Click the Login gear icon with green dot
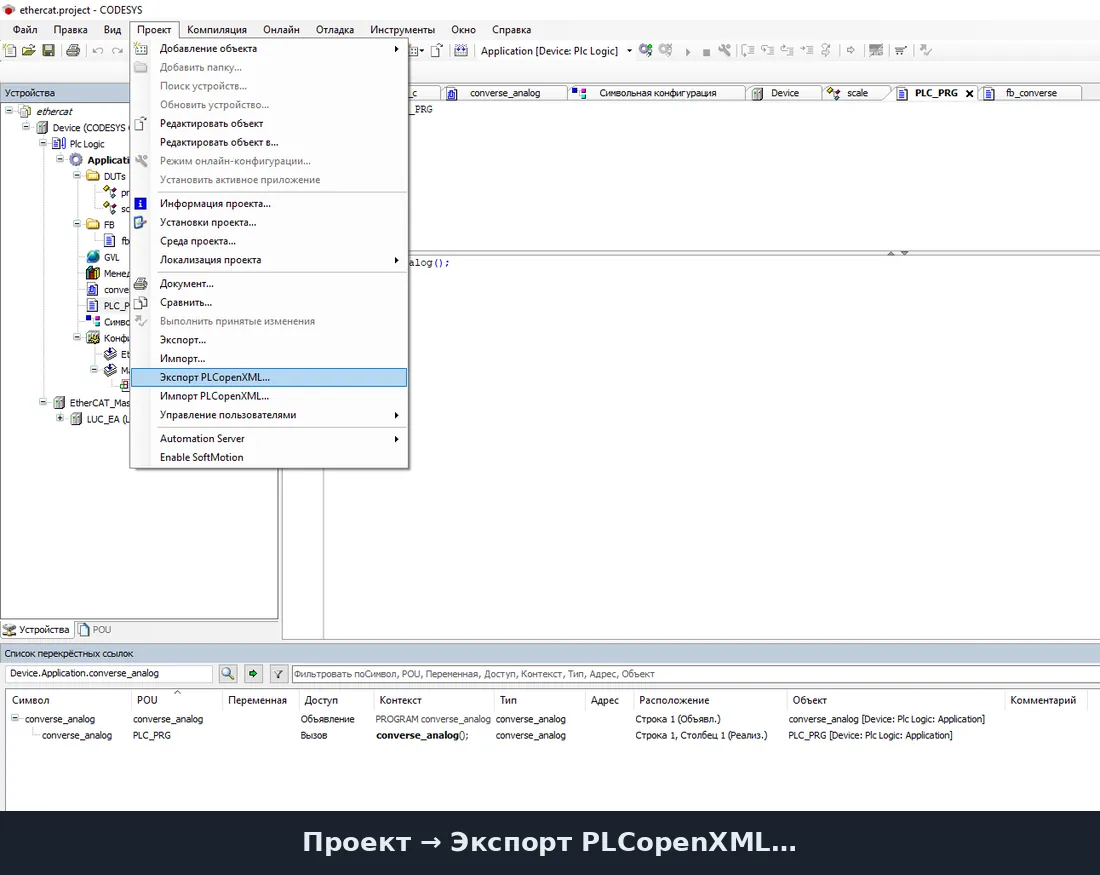This screenshot has width=1100, height=875. click(645, 50)
